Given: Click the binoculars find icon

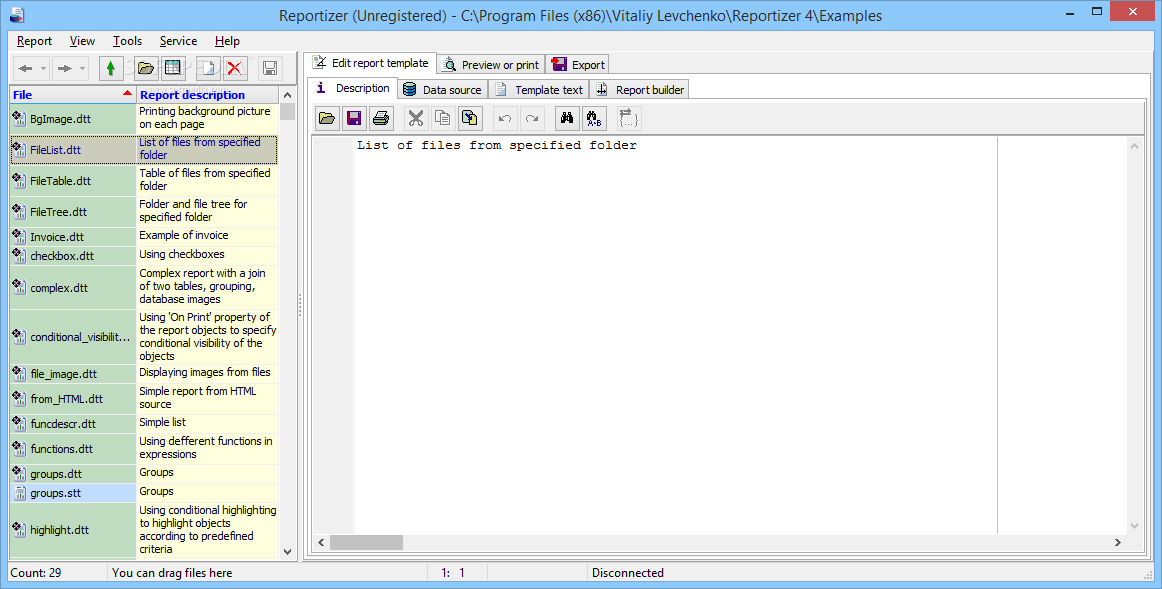Looking at the screenshot, I should tap(567, 118).
